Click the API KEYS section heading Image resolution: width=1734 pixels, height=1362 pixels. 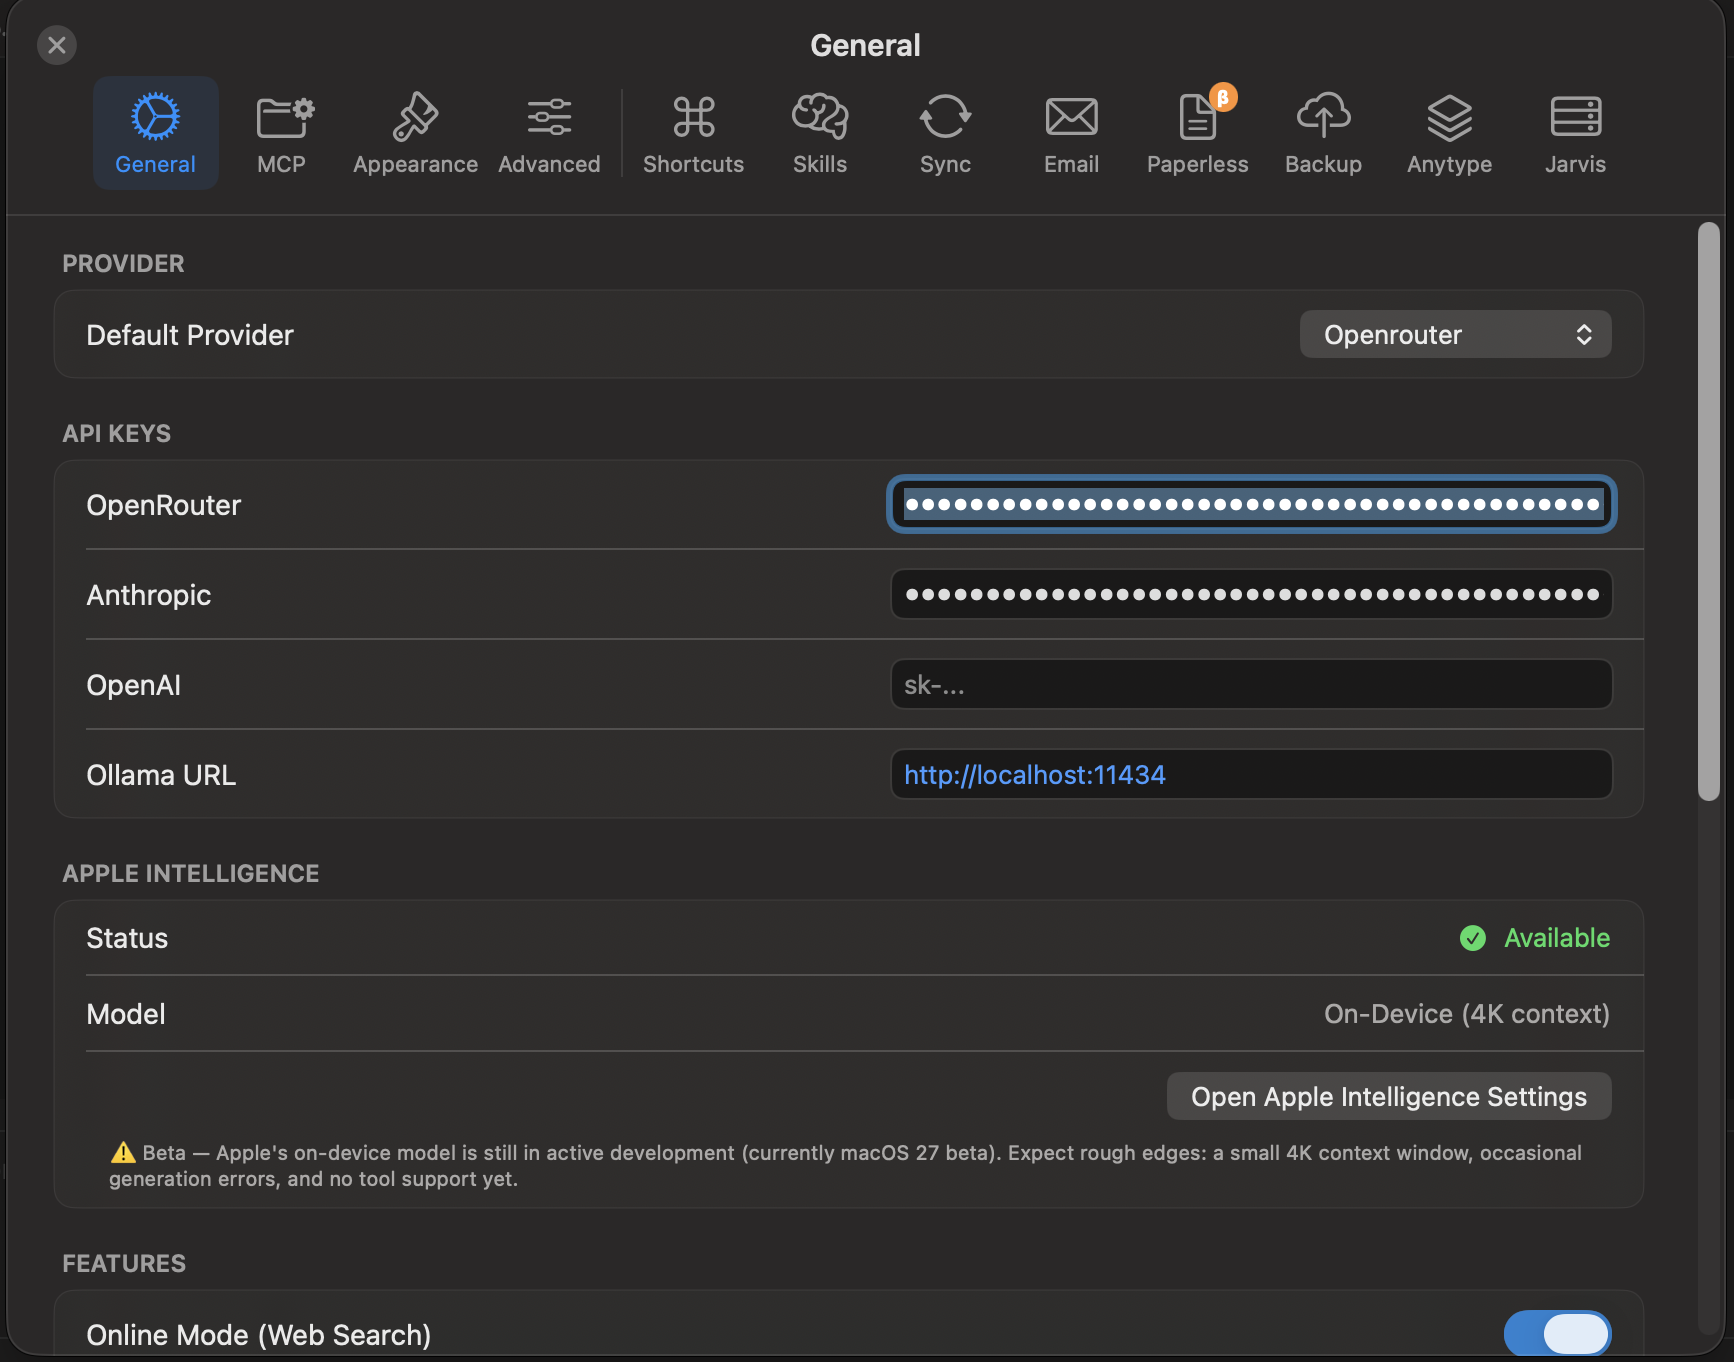(117, 433)
